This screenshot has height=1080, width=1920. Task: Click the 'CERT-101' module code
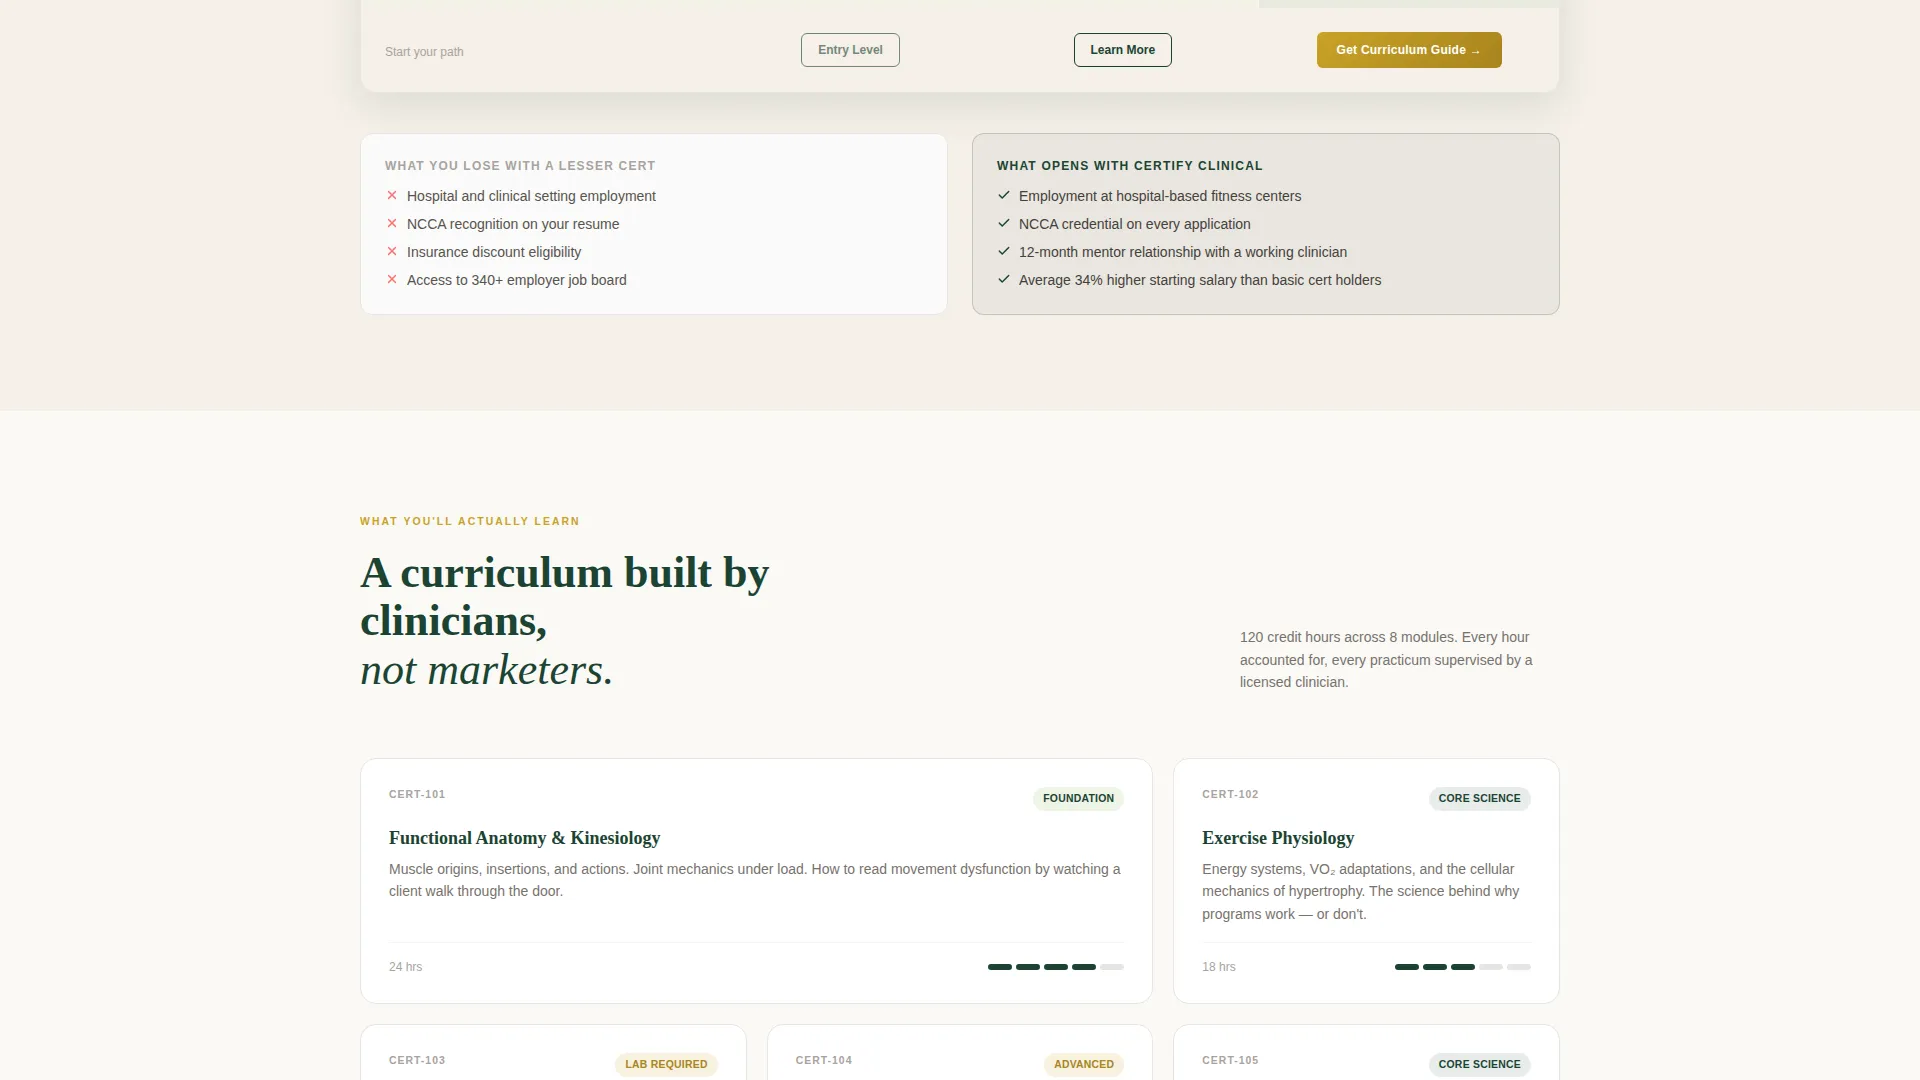[x=417, y=794]
